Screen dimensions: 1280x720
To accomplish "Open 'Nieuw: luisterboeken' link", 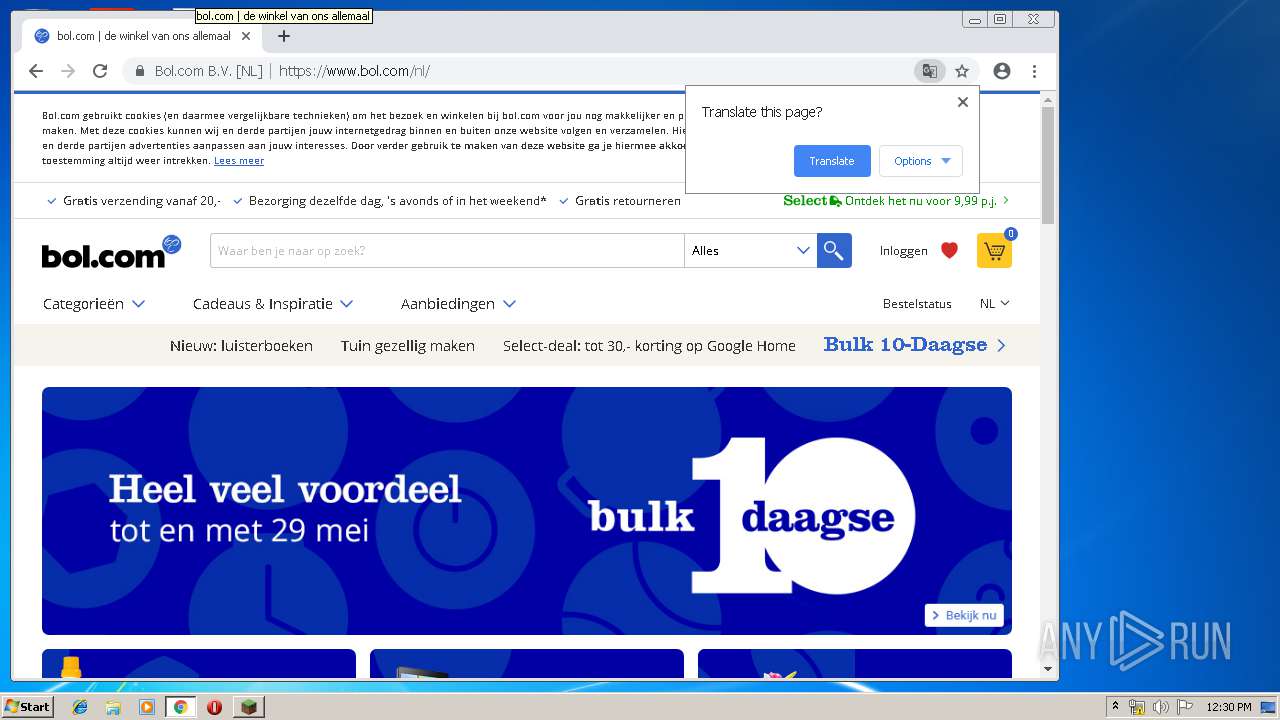I will (241, 346).
